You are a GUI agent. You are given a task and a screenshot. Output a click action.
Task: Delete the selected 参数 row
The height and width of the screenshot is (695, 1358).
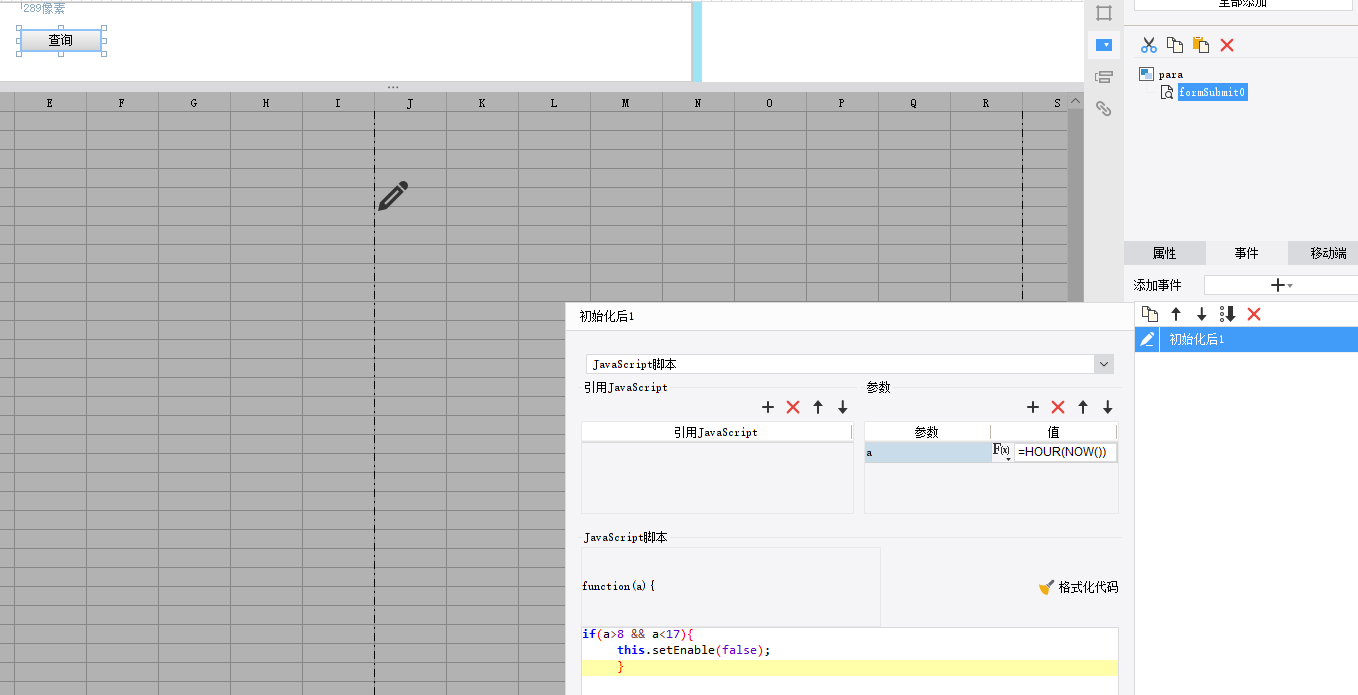[1058, 407]
